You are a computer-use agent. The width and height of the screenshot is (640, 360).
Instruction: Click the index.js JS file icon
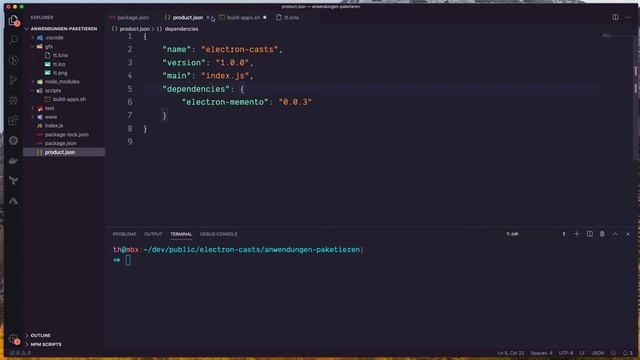(x=40, y=126)
